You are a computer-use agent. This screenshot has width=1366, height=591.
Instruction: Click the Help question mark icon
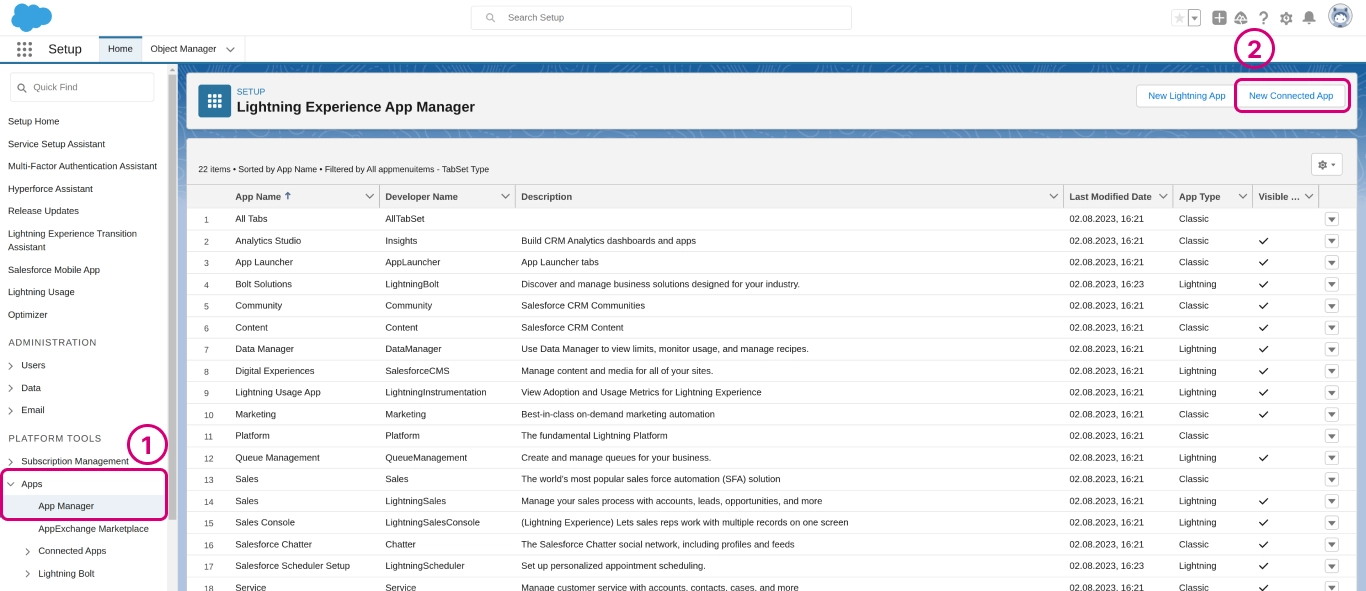tap(1263, 18)
